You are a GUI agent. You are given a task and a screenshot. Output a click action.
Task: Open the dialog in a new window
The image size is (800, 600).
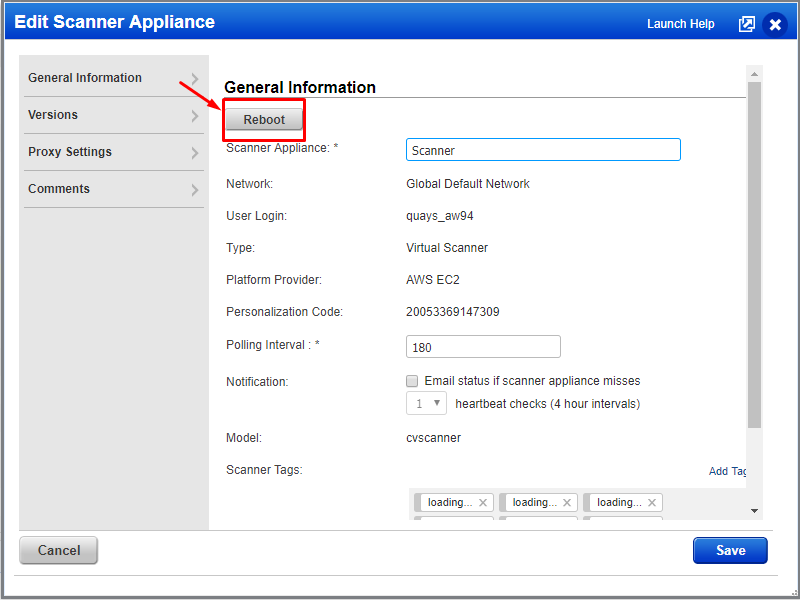[747, 24]
